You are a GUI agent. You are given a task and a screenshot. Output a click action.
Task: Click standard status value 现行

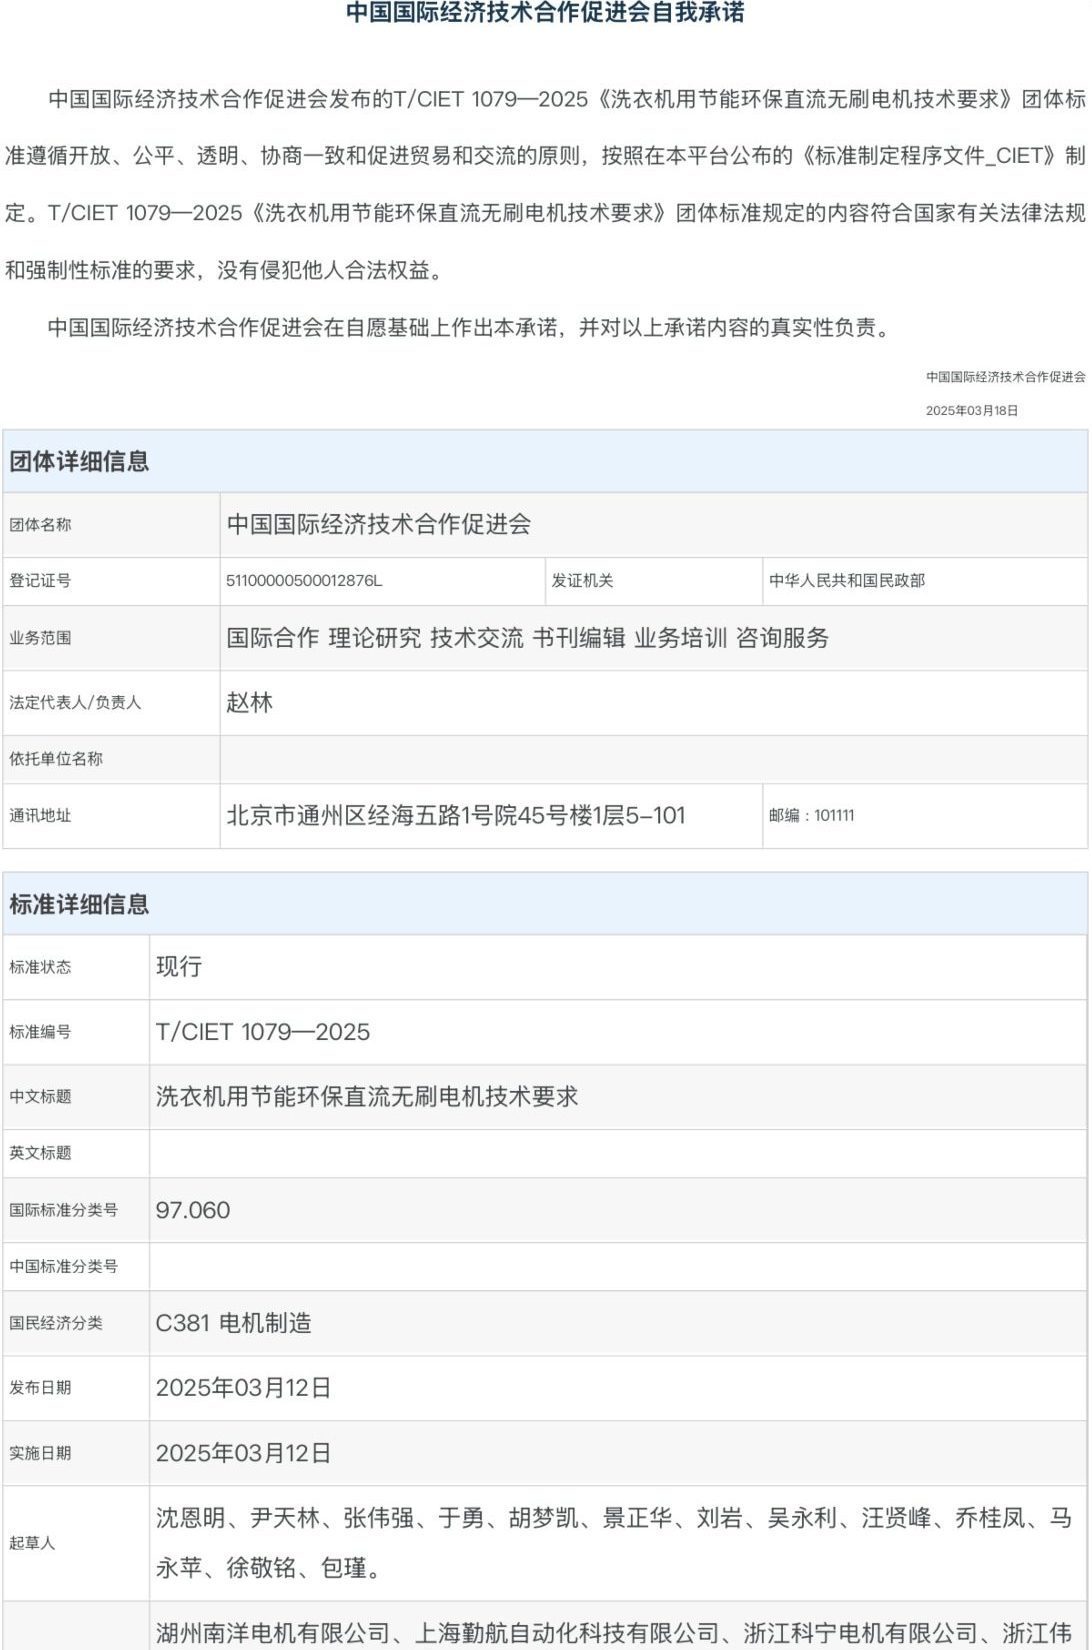pos(179,967)
